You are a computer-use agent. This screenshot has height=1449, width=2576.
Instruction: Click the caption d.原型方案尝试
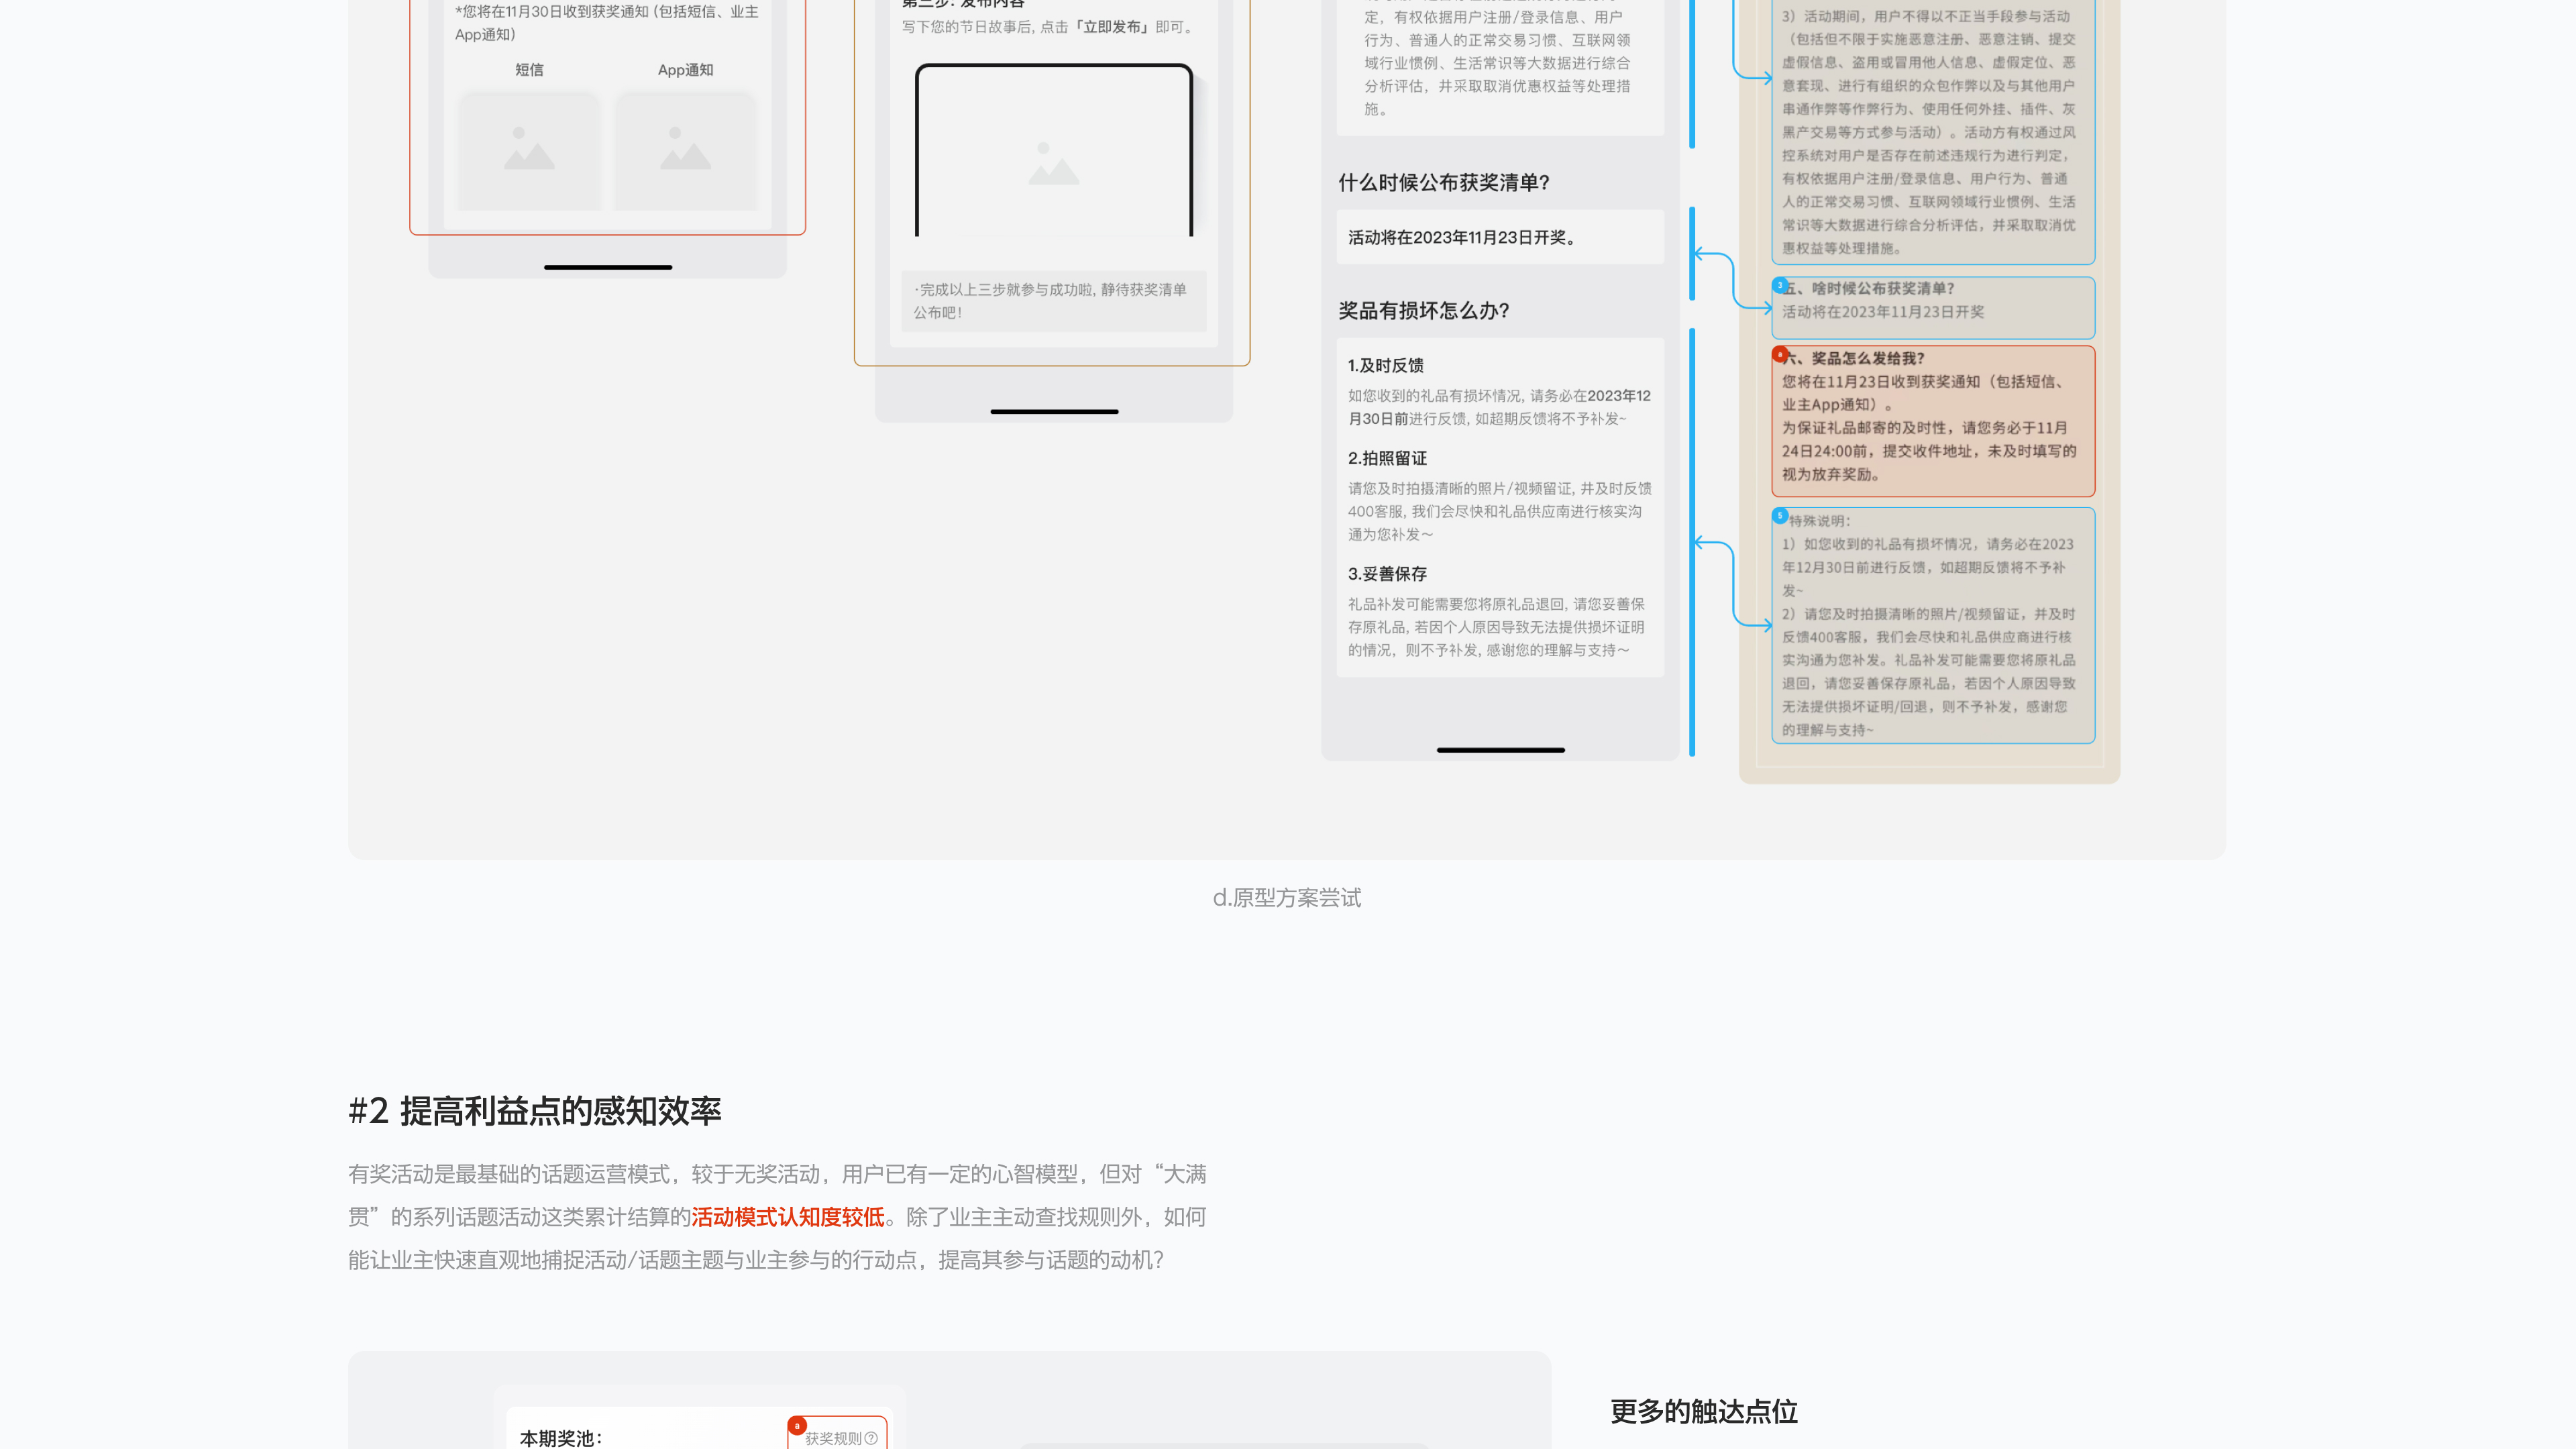coord(1286,898)
